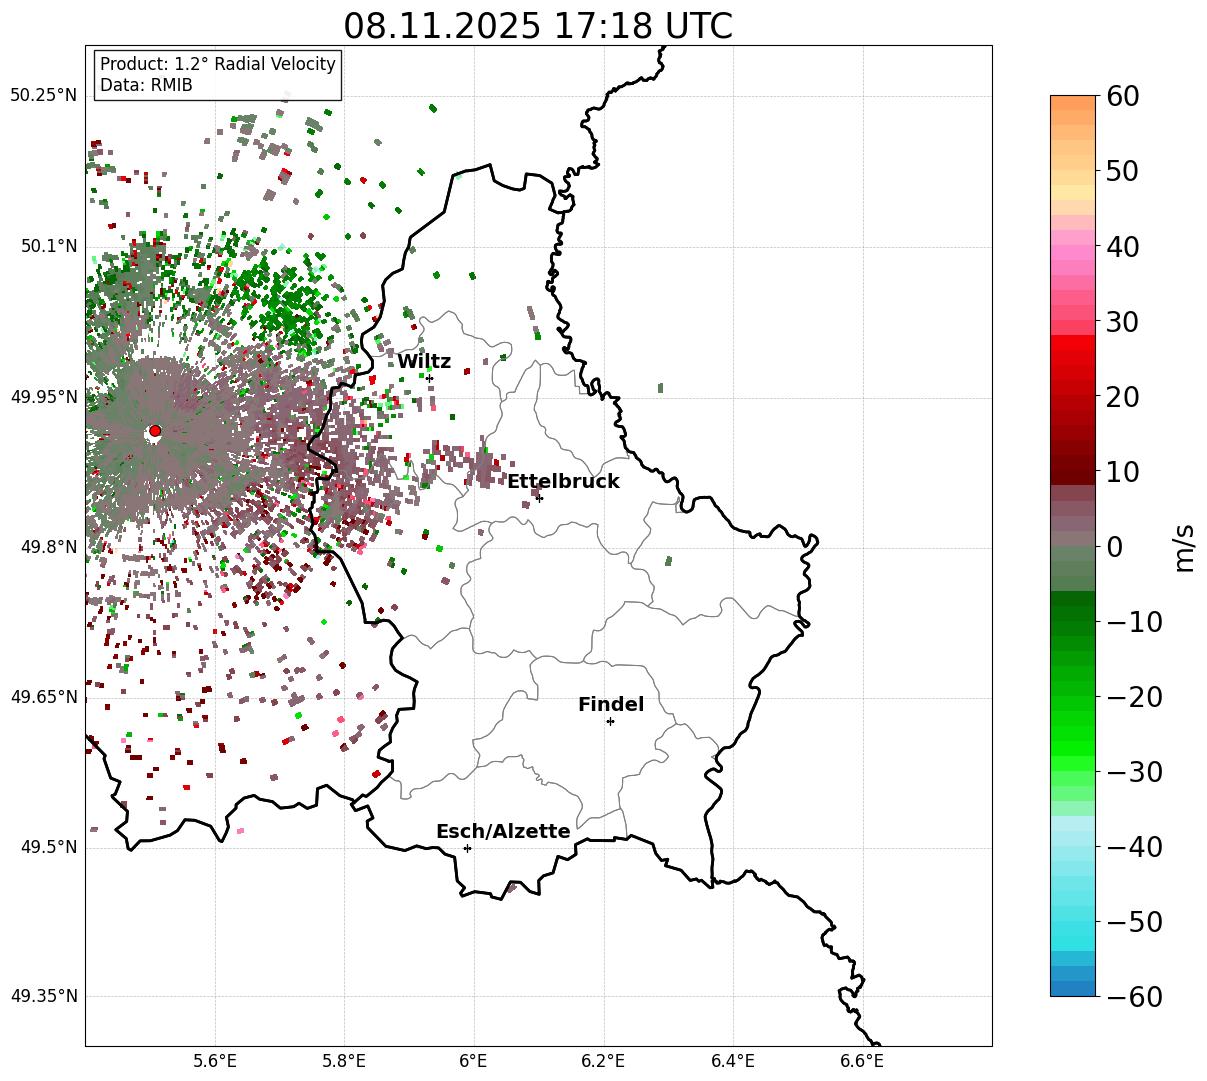The height and width of the screenshot is (1081, 1207).
Task: Click the red radar site marker
Action: tap(155, 431)
